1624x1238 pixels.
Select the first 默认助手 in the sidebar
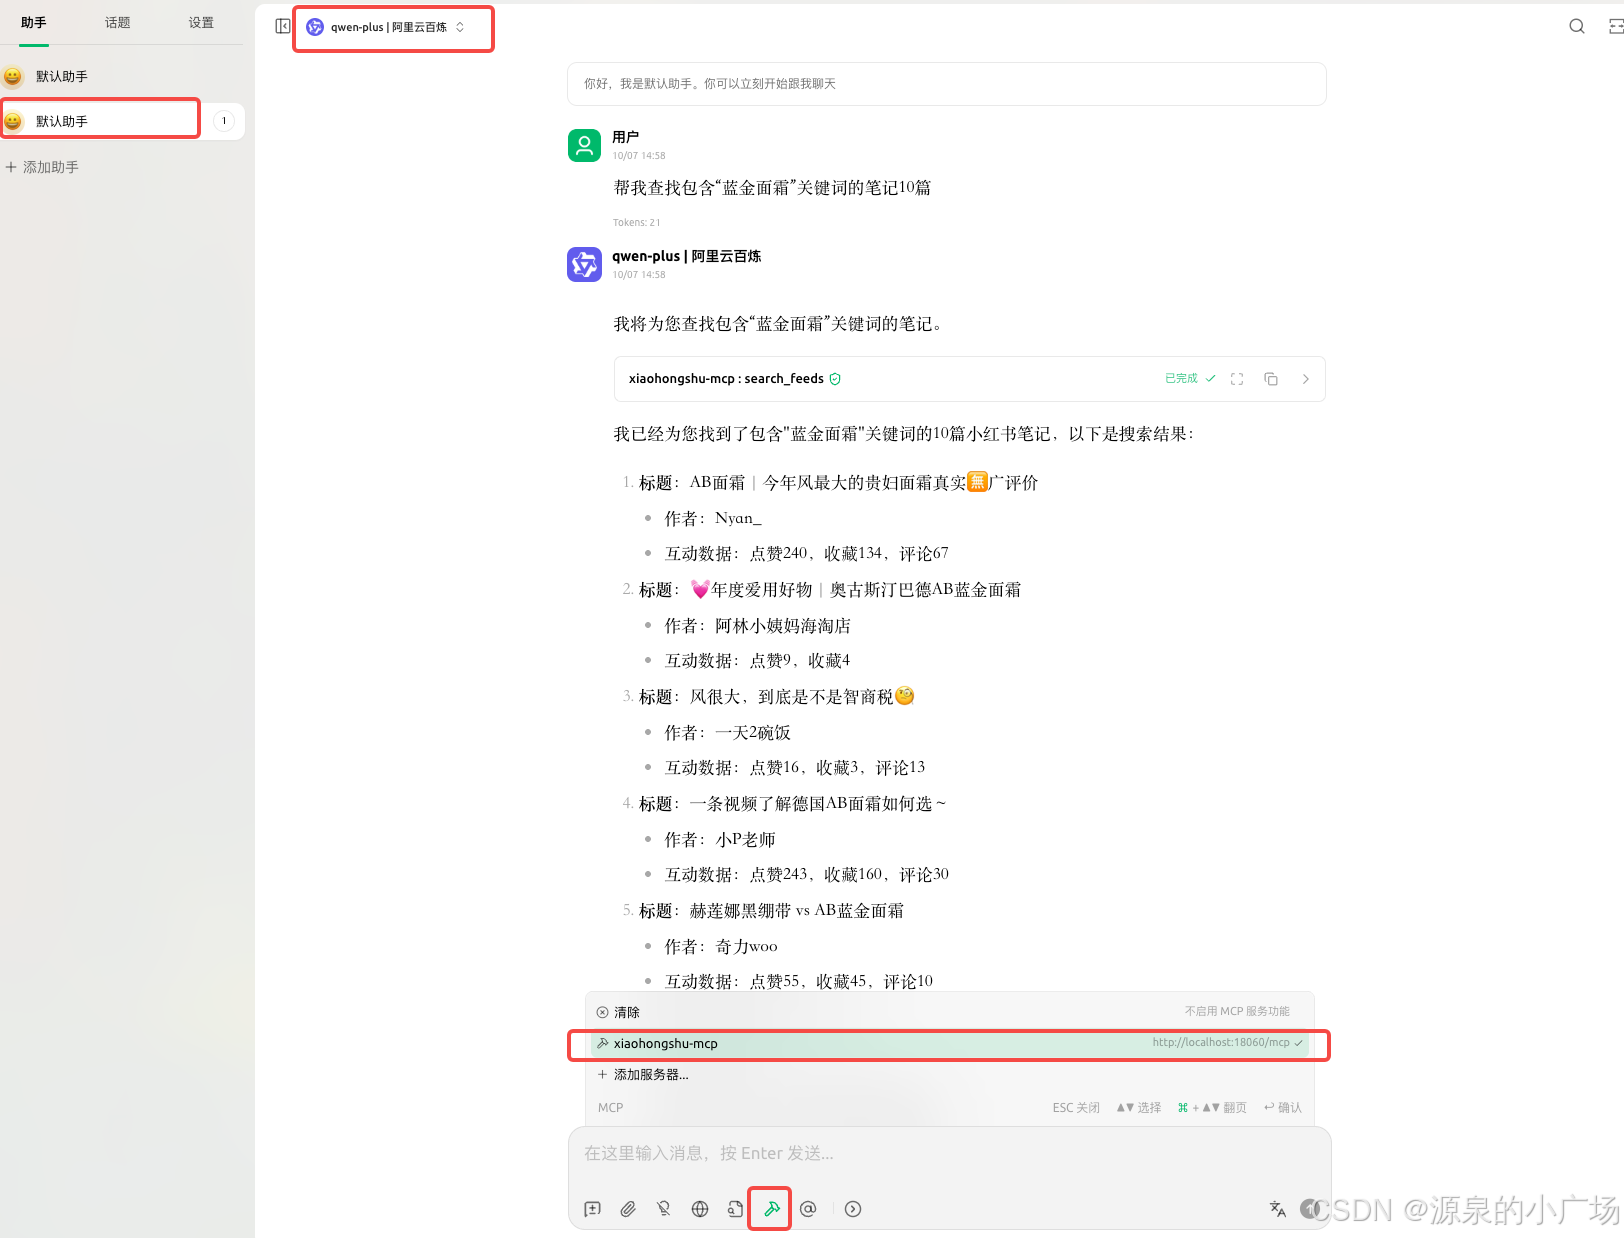122,76
